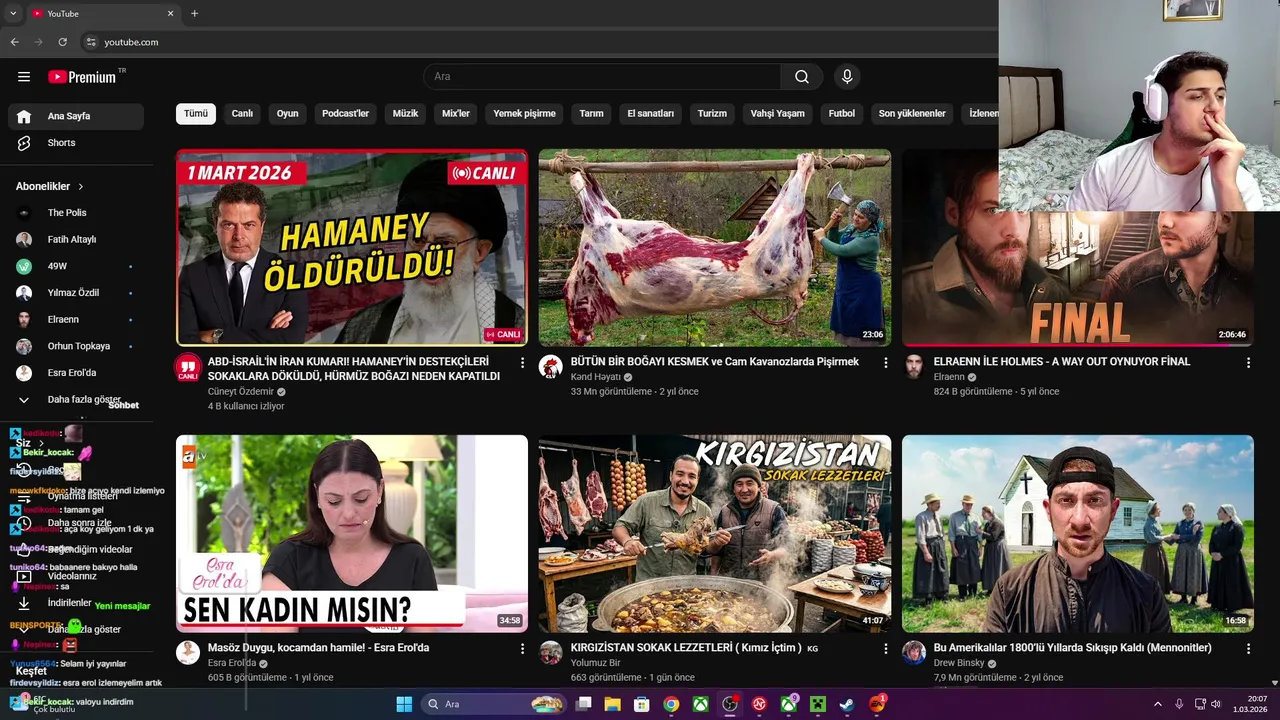Viewport: 1280px width, 720px height.
Task: Open the browser tab search dropdown
Action: click(13, 14)
